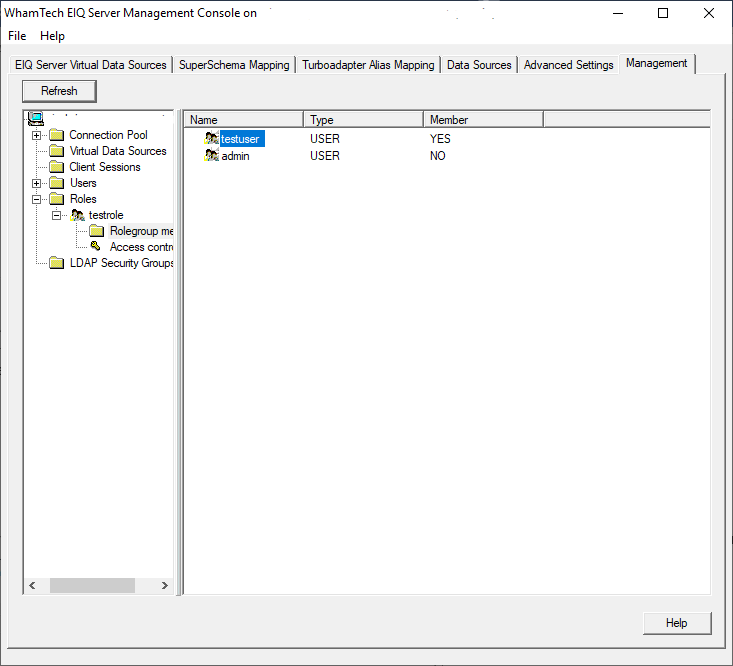This screenshot has height=666, width=733.
Task: Click the Access control key icon
Action: [96, 247]
